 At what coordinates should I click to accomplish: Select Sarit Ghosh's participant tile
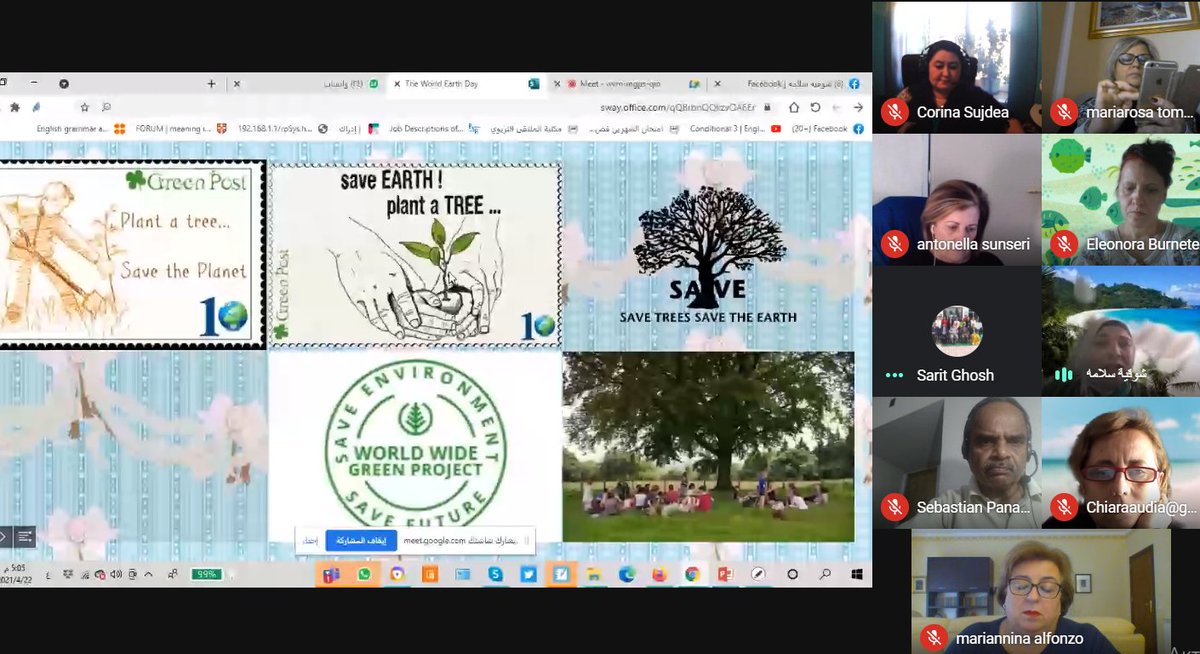955,330
